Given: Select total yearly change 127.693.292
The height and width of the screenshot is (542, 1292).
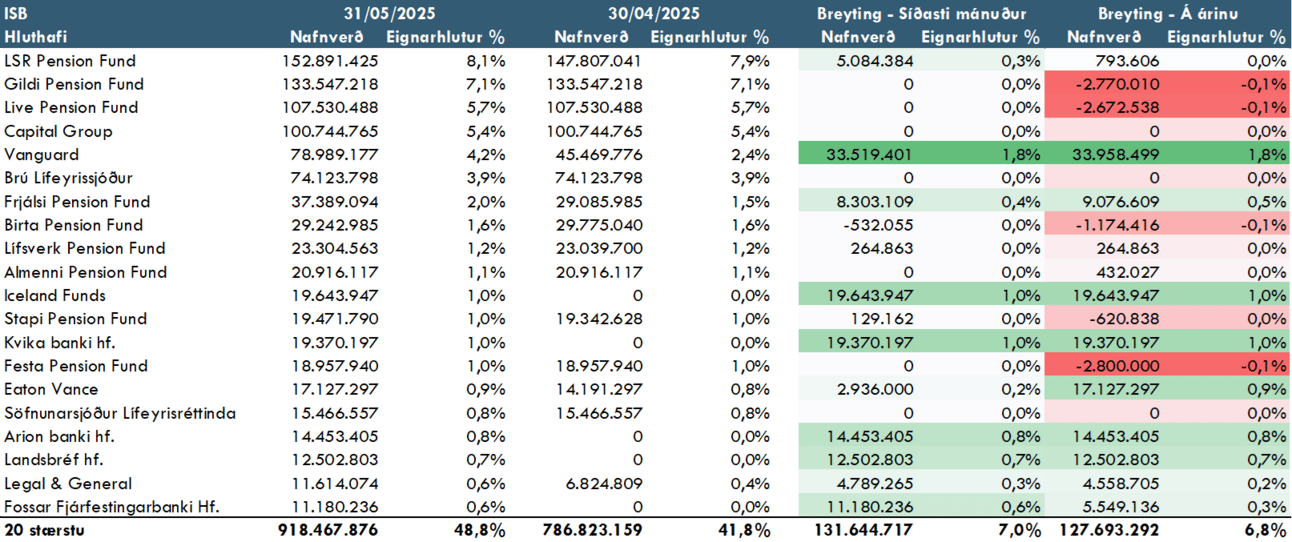Looking at the screenshot, I should click(1110, 530).
